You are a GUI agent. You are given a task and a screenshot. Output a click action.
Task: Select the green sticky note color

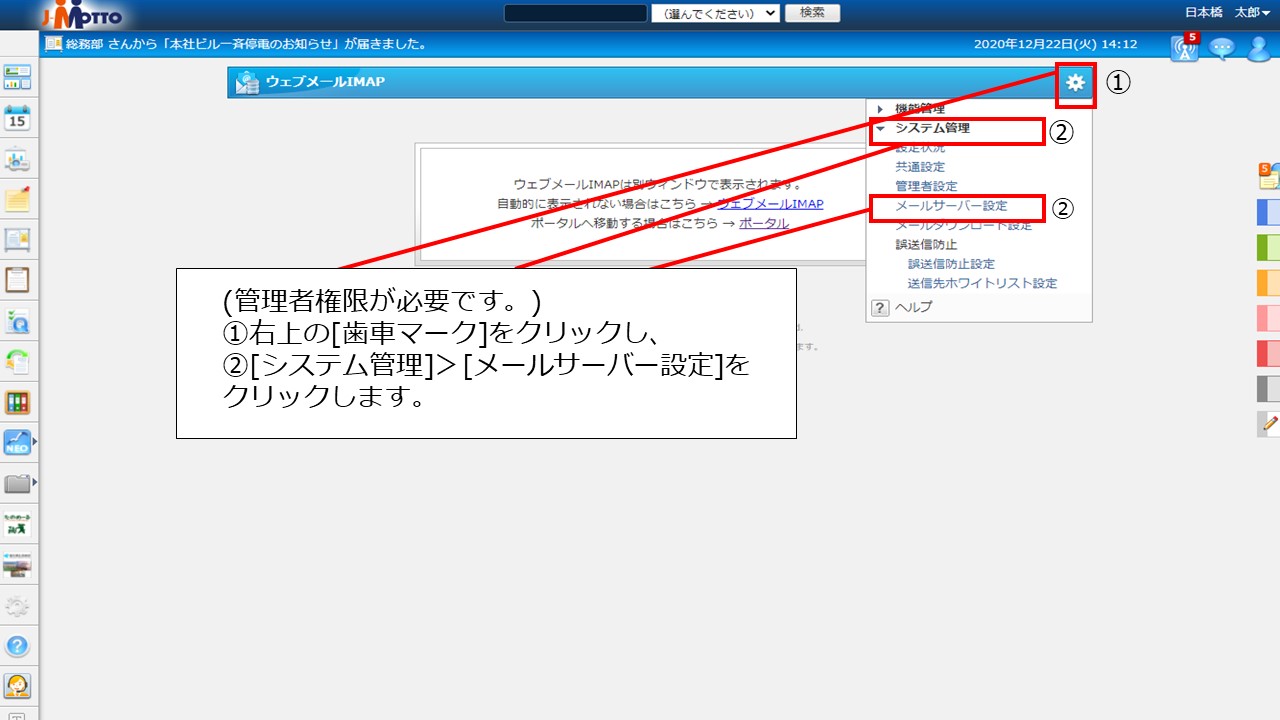[x=1268, y=247]
